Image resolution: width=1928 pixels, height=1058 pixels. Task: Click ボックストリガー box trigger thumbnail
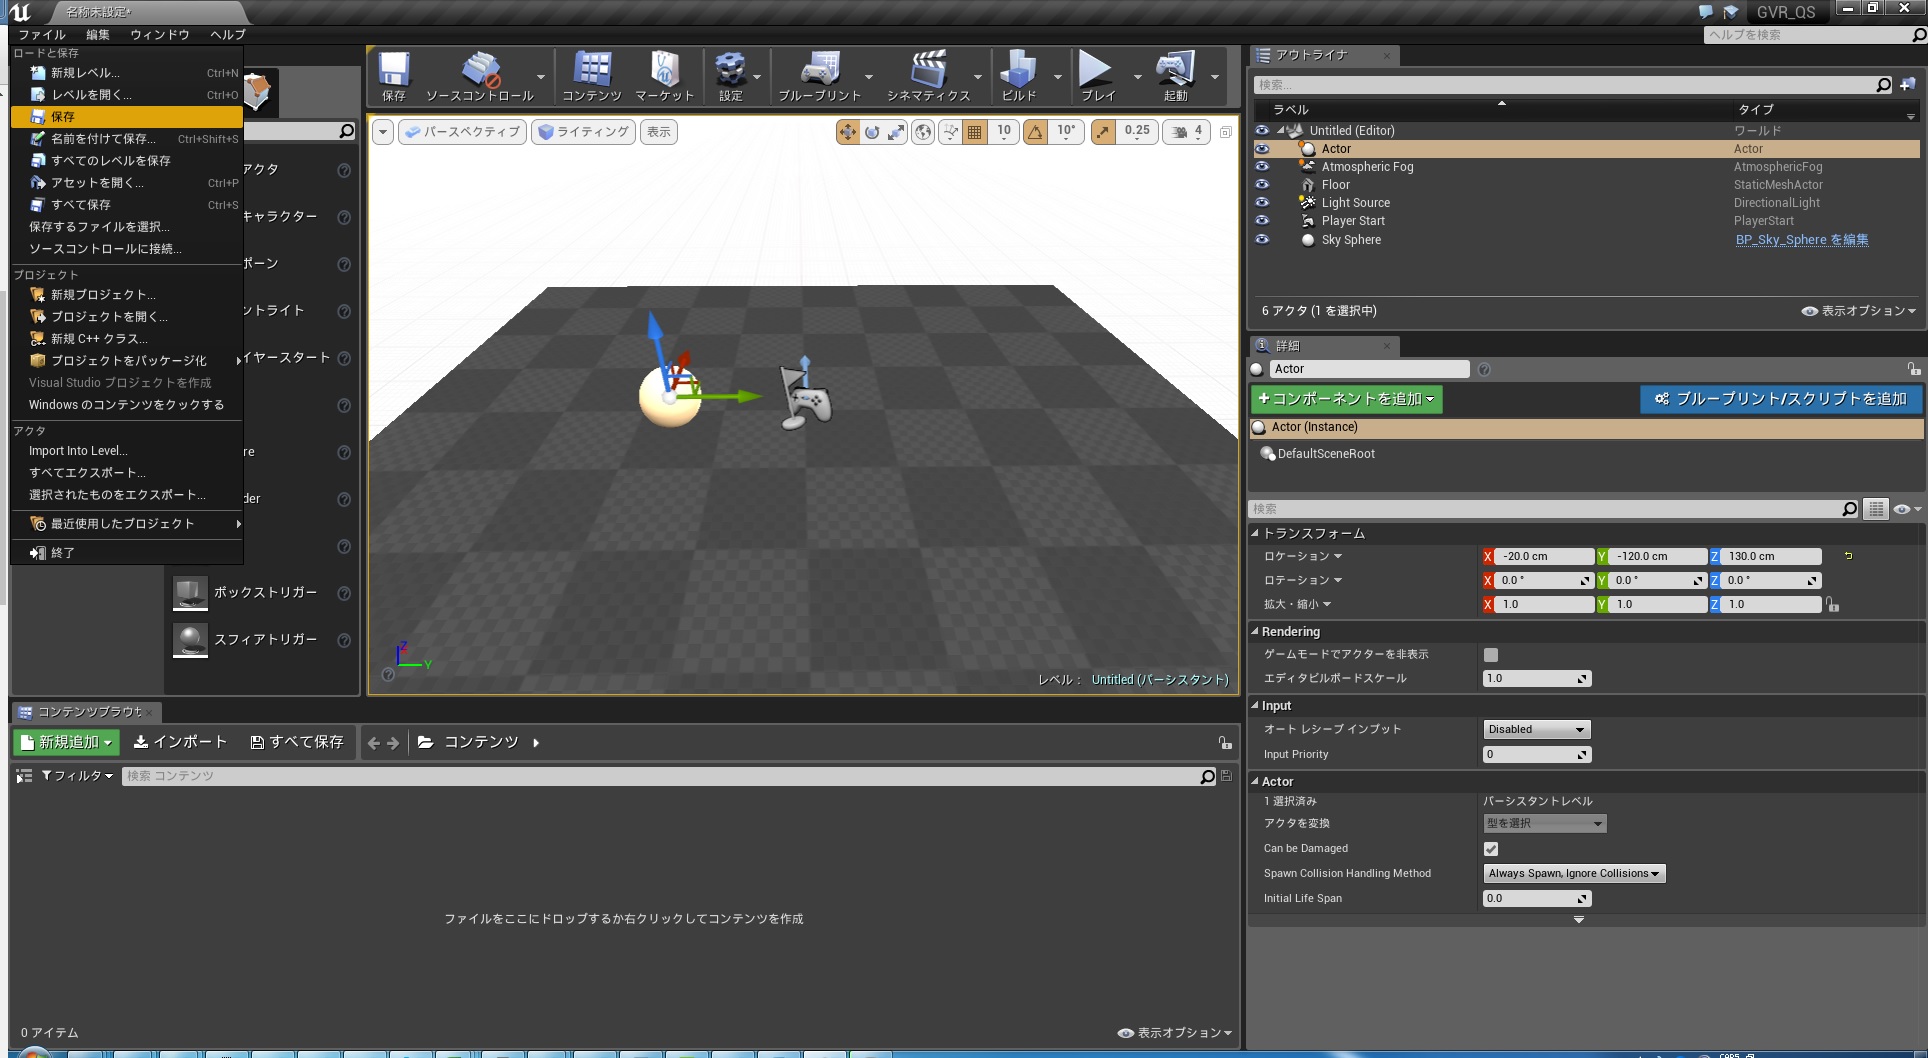click(190, 592)
